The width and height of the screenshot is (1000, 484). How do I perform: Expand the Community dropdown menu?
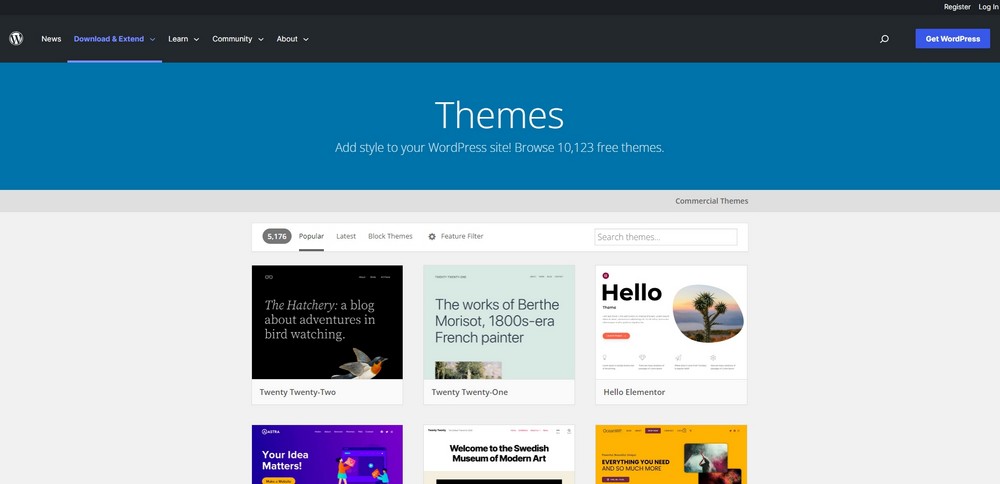[238, 39]
